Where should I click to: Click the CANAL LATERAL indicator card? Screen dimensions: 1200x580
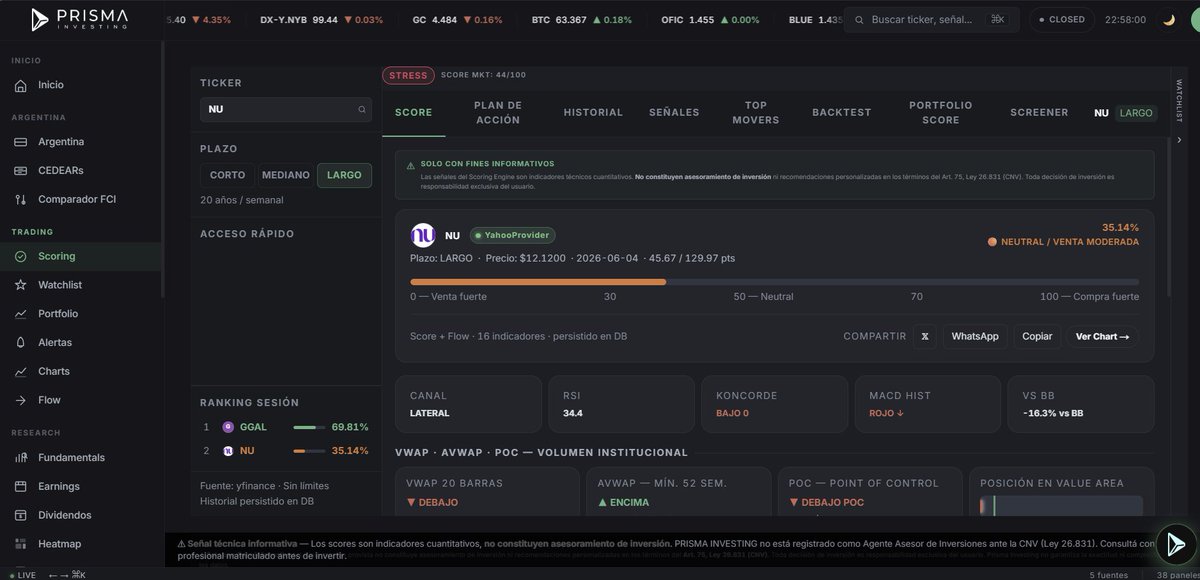click(468, 404)
